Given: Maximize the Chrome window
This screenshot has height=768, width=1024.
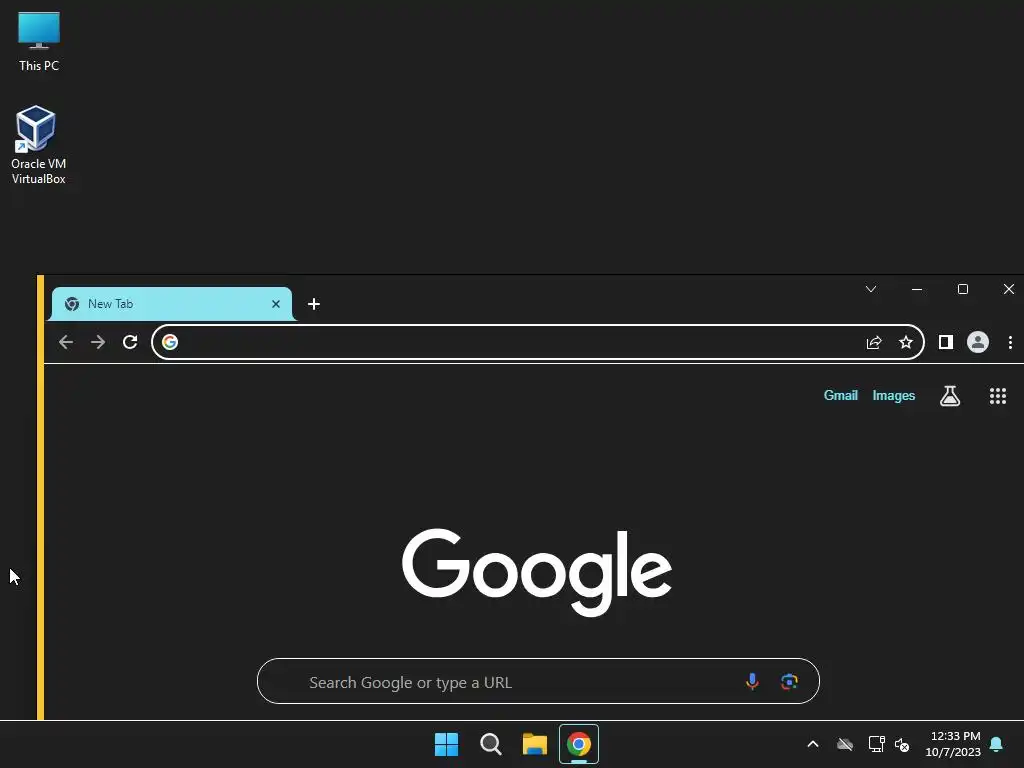Looking at the screenshot, I should coord(963,289).
